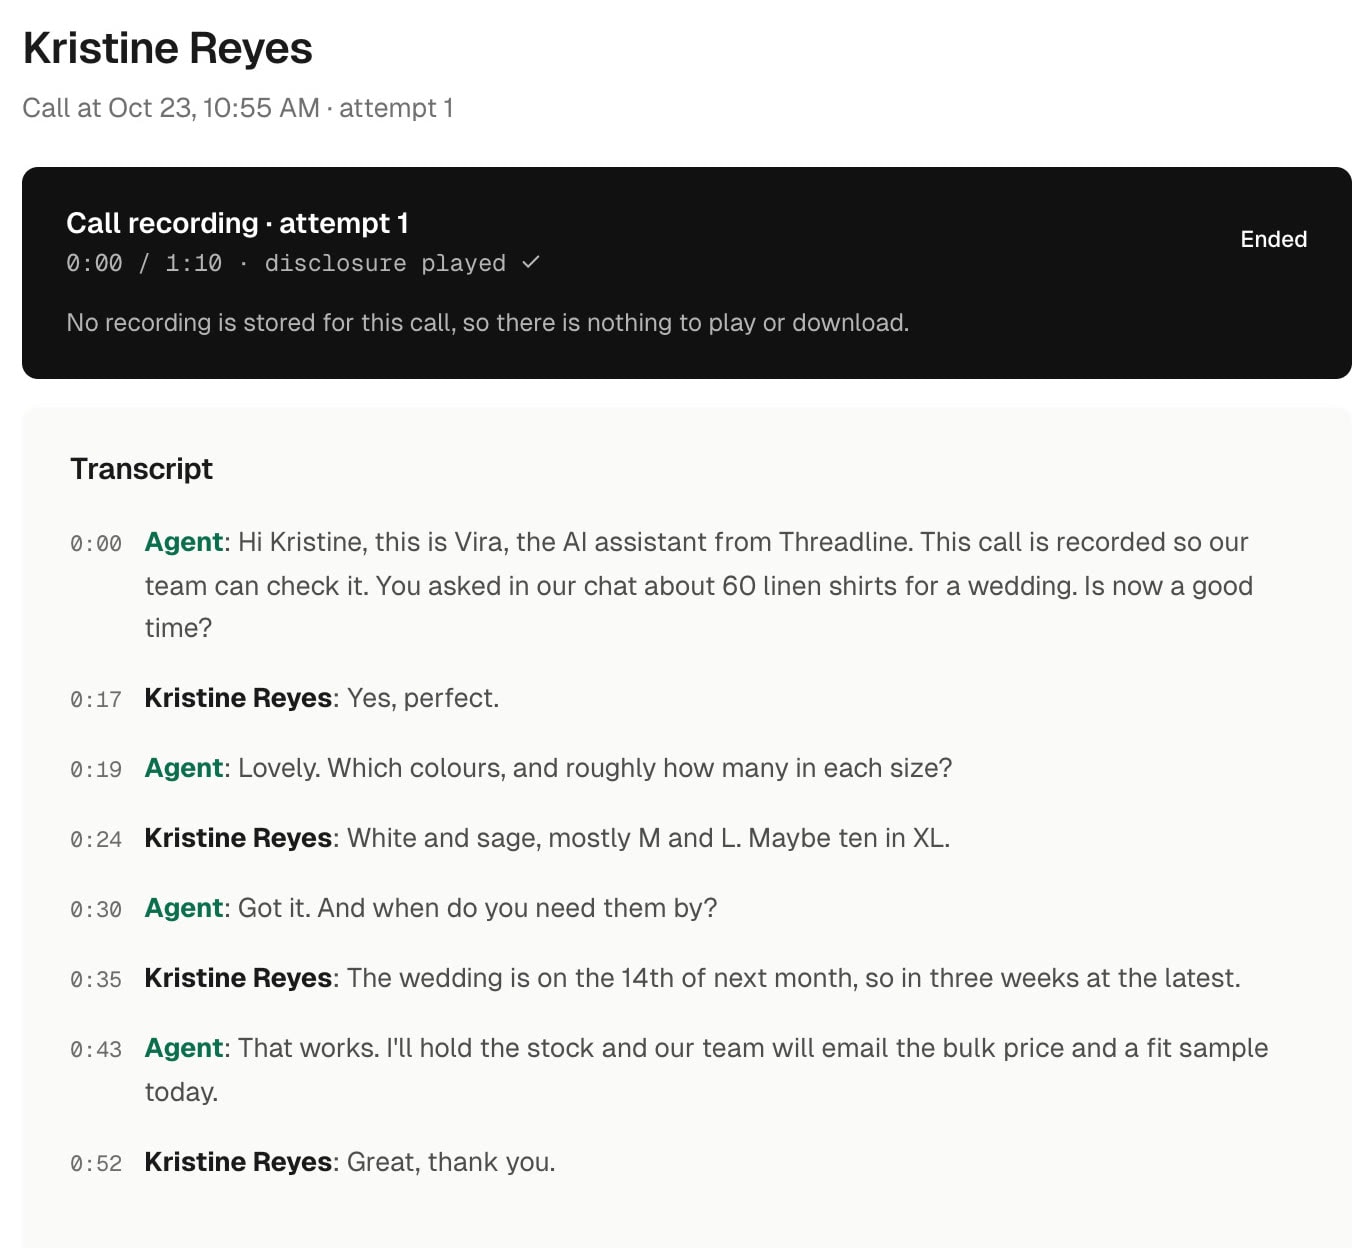Click the "No recording is stored" notice
This screenshot has width=1367, height=1248.
tap(488, 323)
